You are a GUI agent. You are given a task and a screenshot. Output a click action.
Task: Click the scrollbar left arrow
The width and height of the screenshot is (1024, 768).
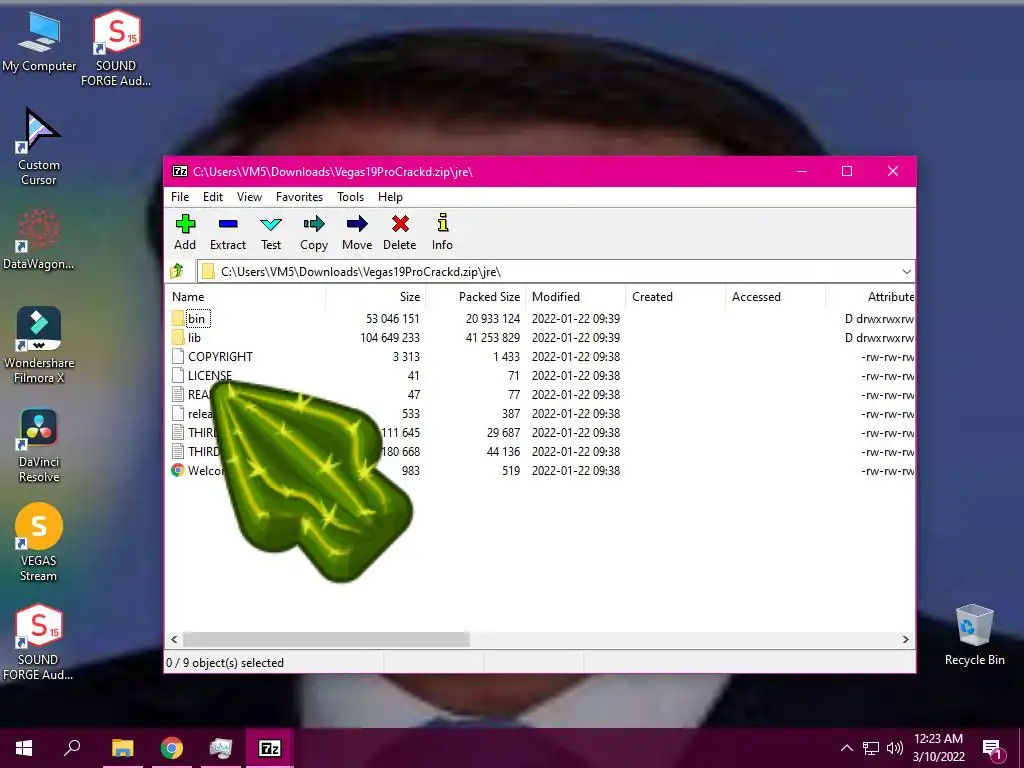(174, 639)
